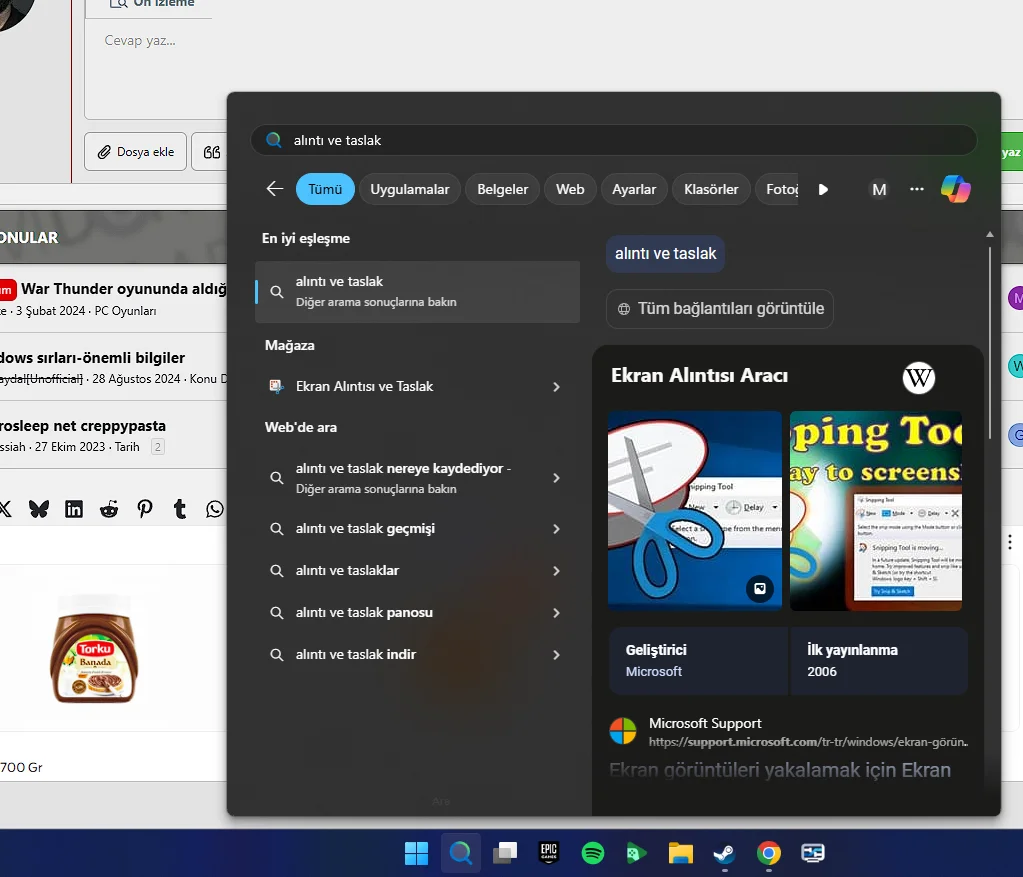Click the Geliştirici Microsoft info card

(698, 660)
